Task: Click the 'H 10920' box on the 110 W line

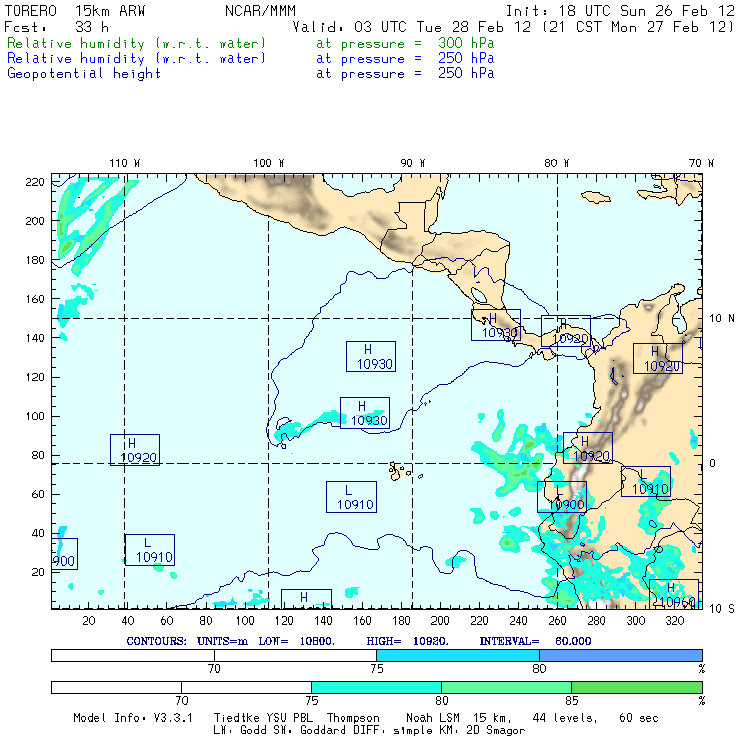Action: click(x=135, y=450)
